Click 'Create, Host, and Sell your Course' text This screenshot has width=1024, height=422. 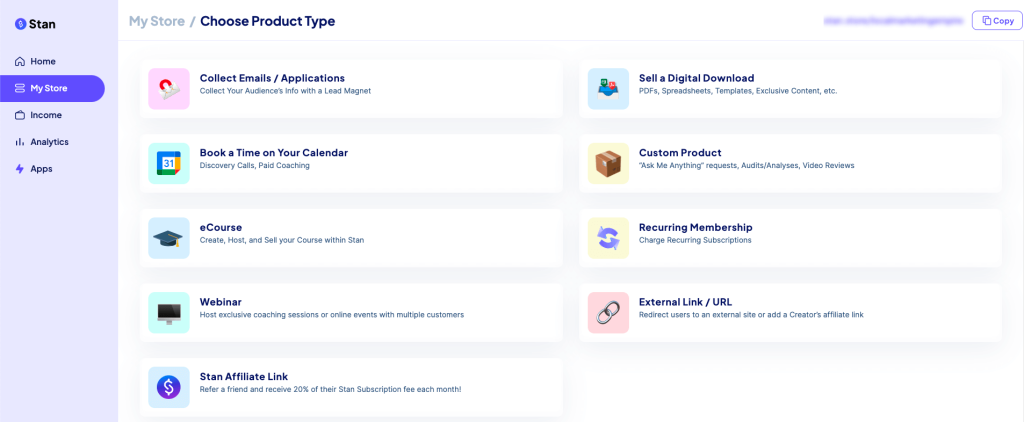[281, 240]
